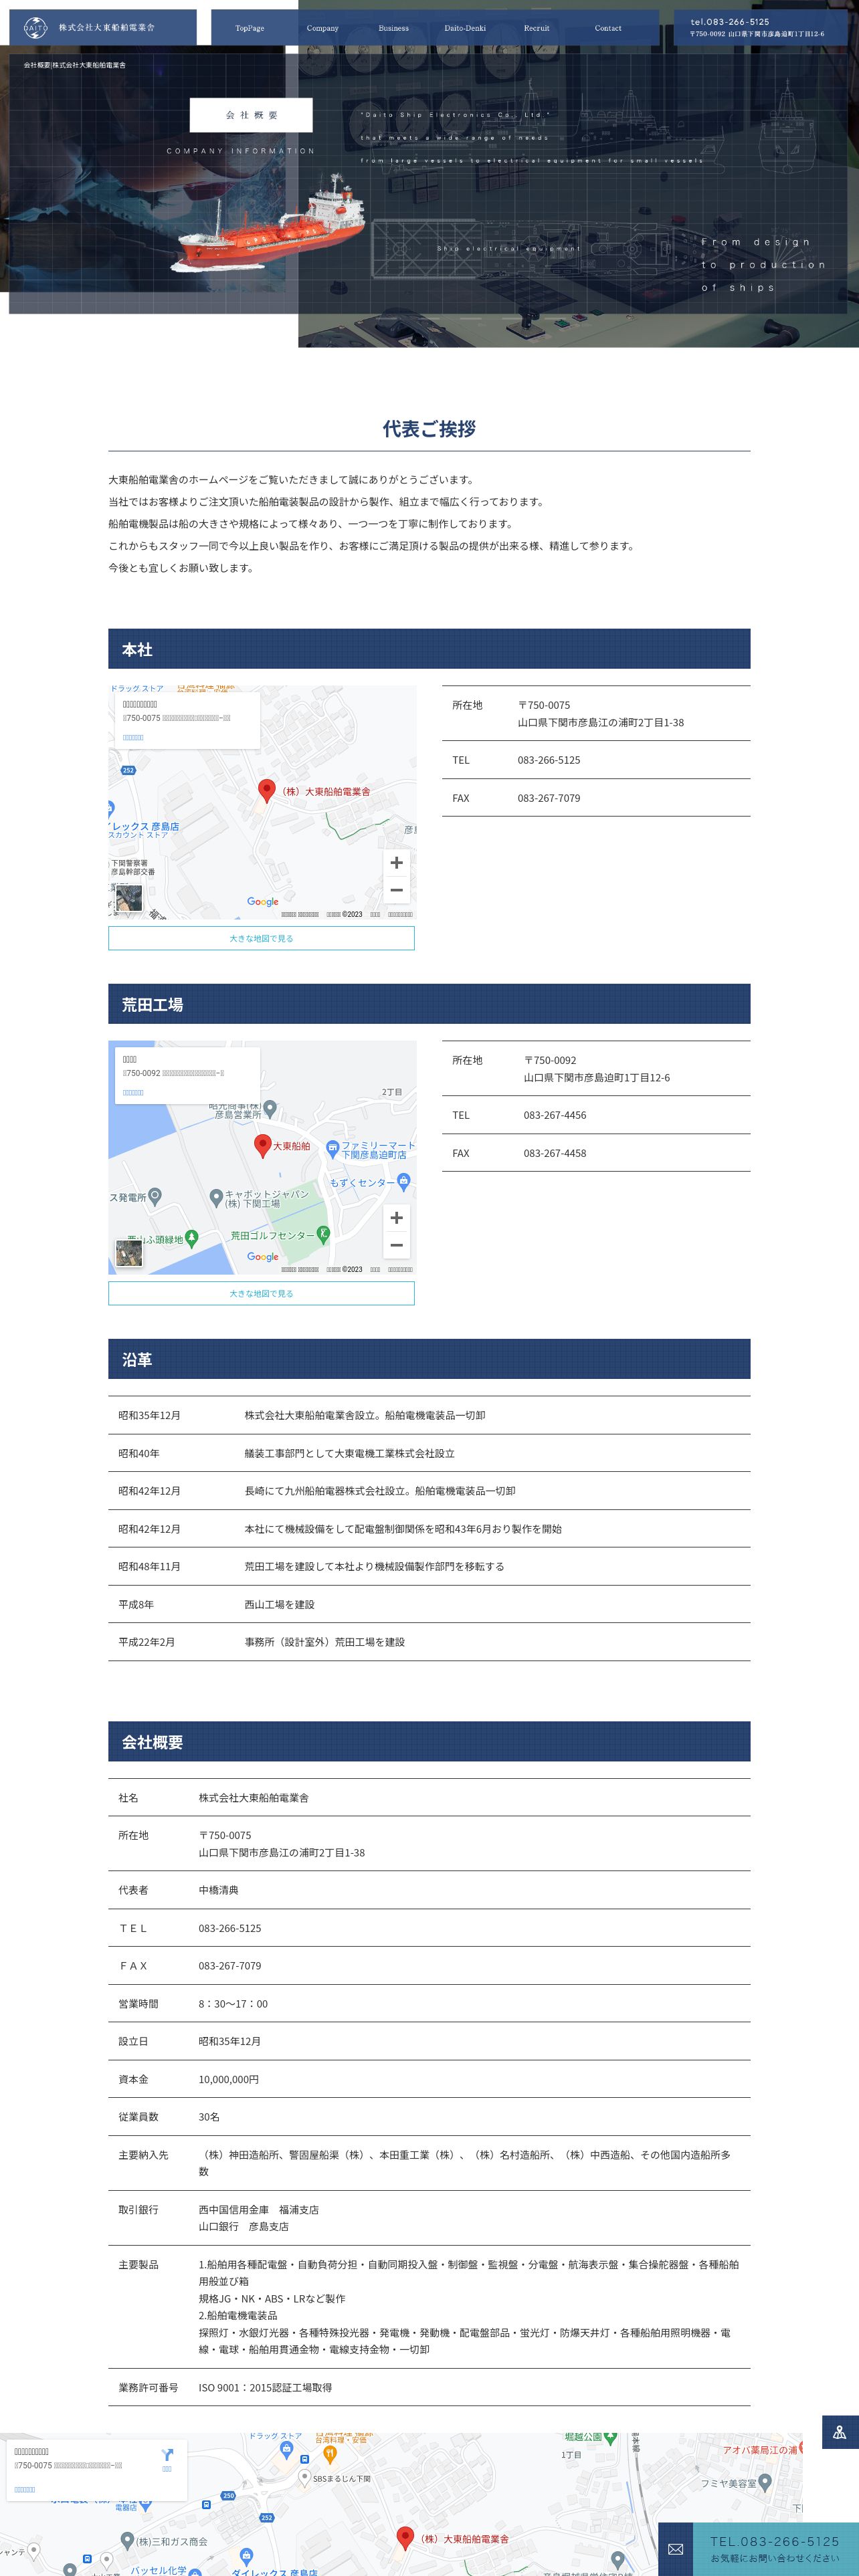Click route 252 marker on 本社 map

click(128, 770)
